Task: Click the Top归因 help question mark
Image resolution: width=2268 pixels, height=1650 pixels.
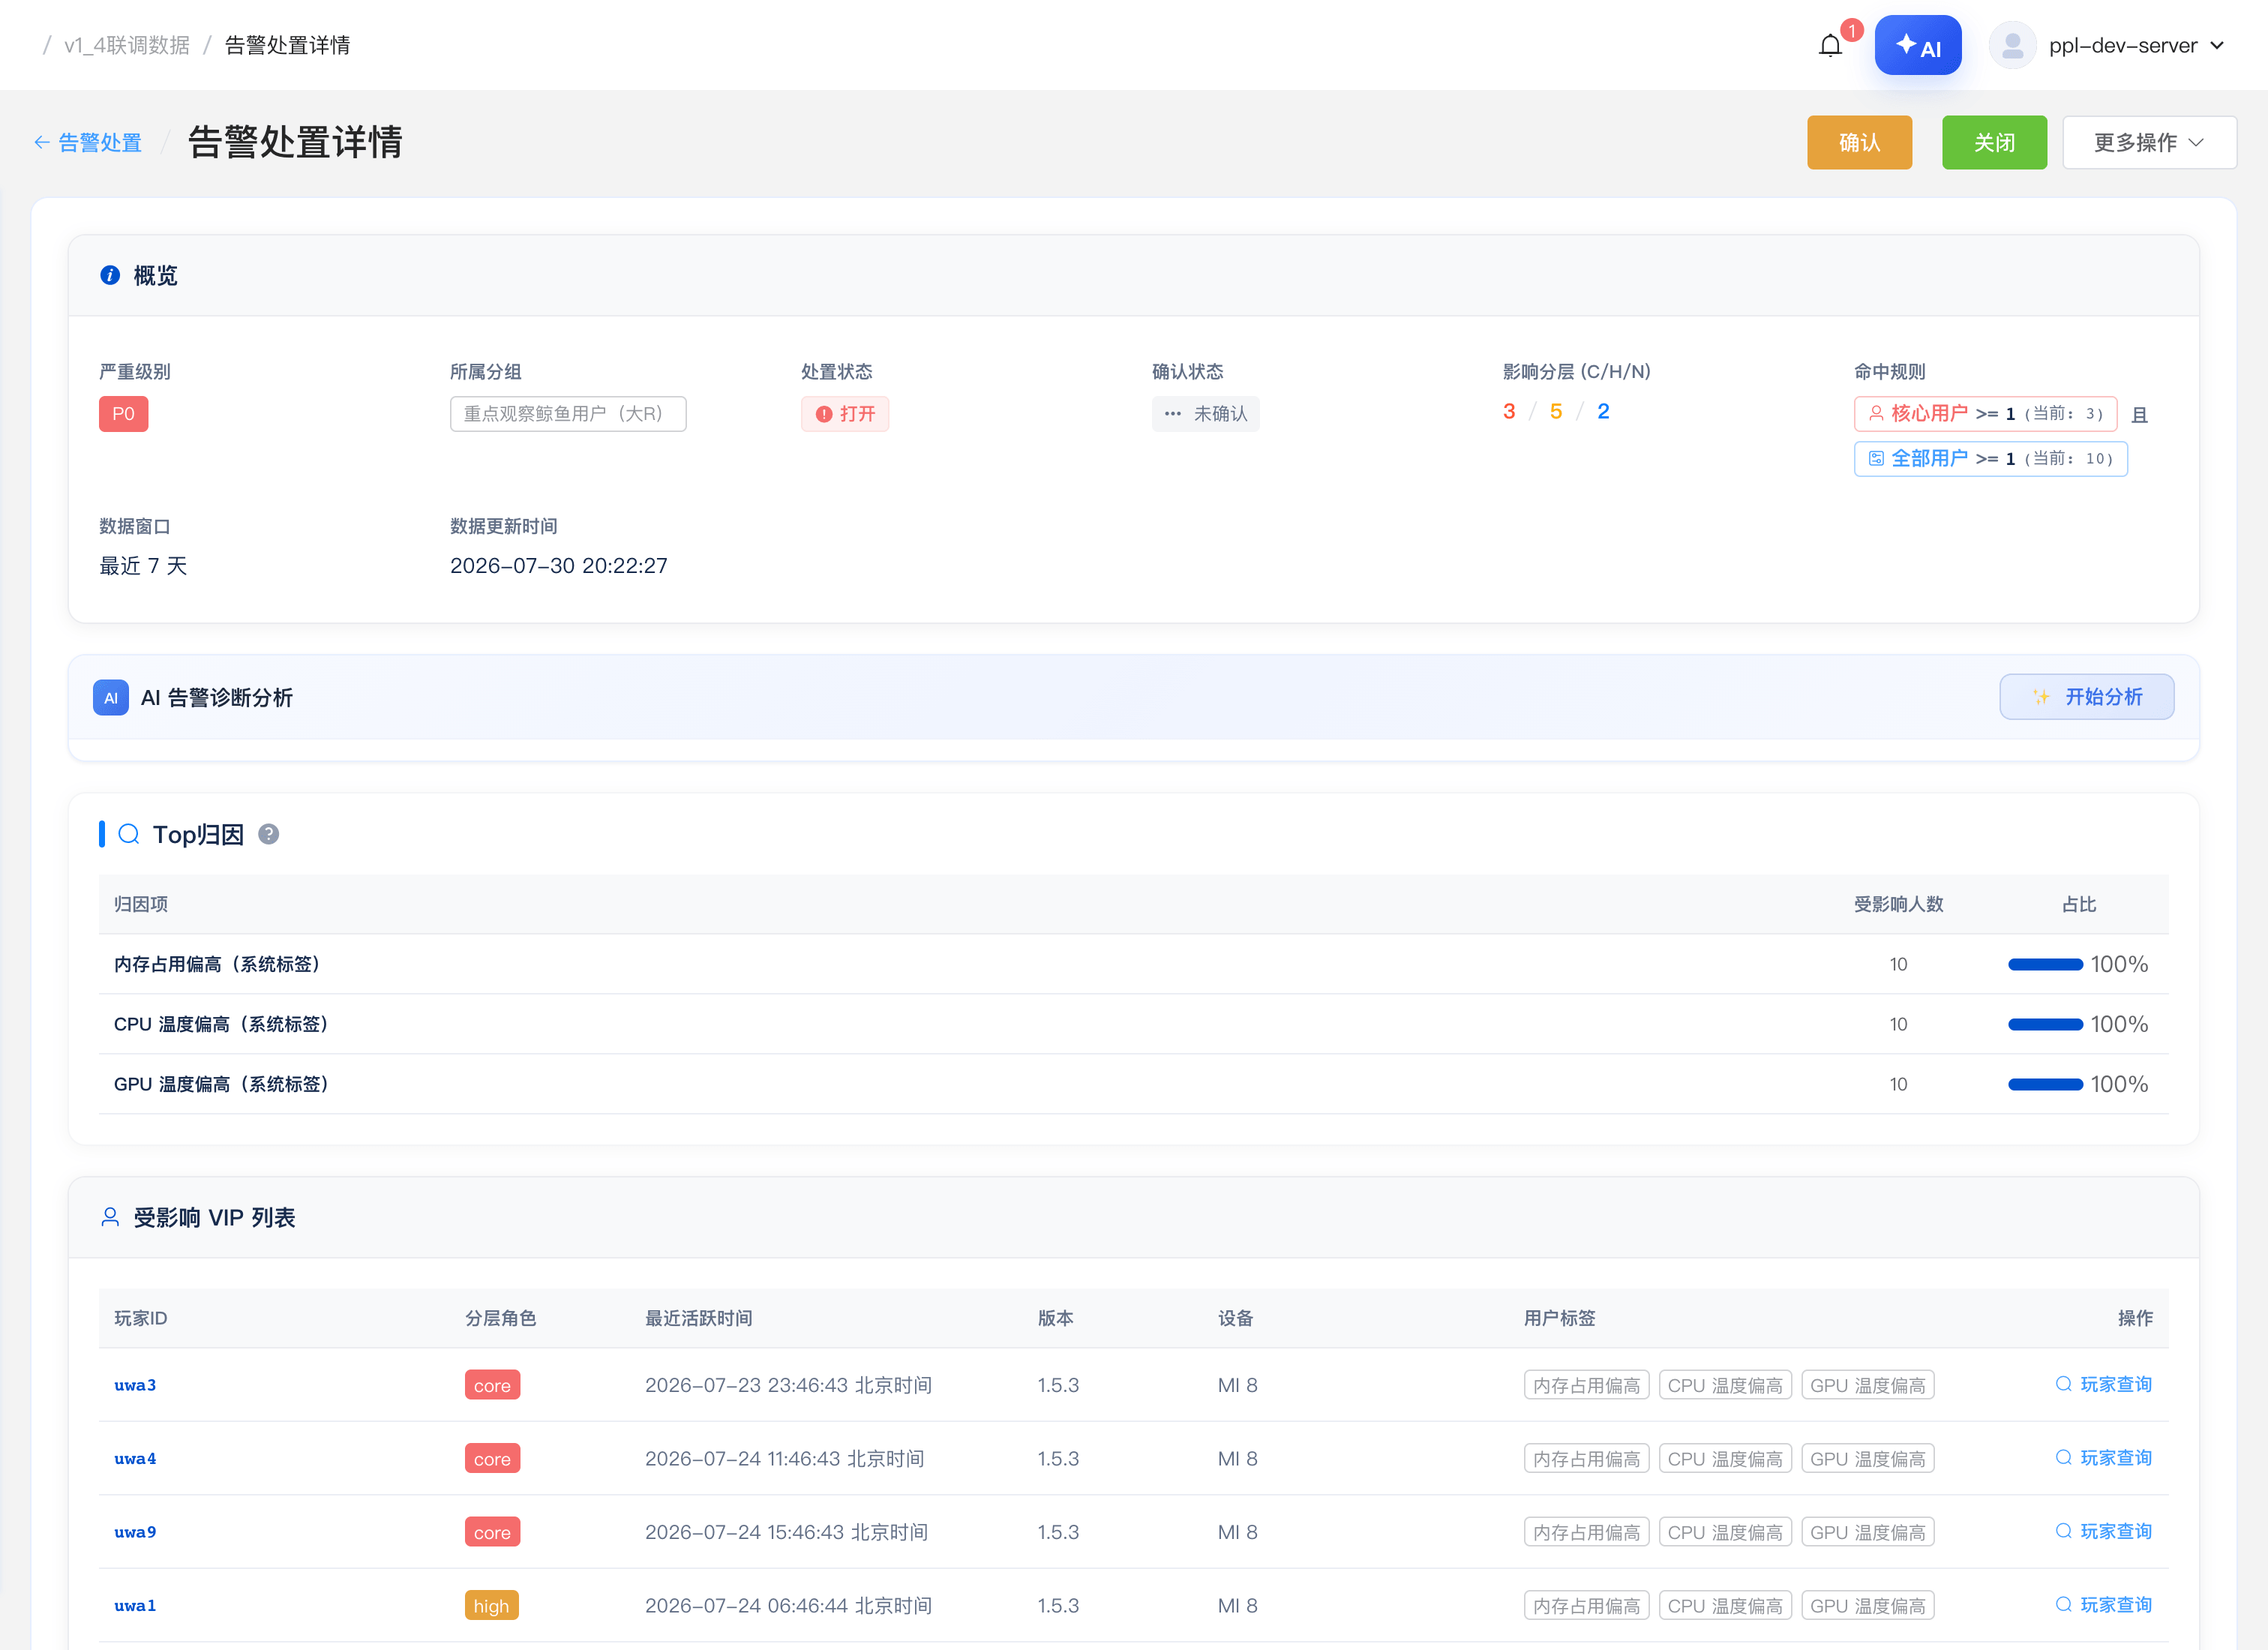Action: point(268,834)
